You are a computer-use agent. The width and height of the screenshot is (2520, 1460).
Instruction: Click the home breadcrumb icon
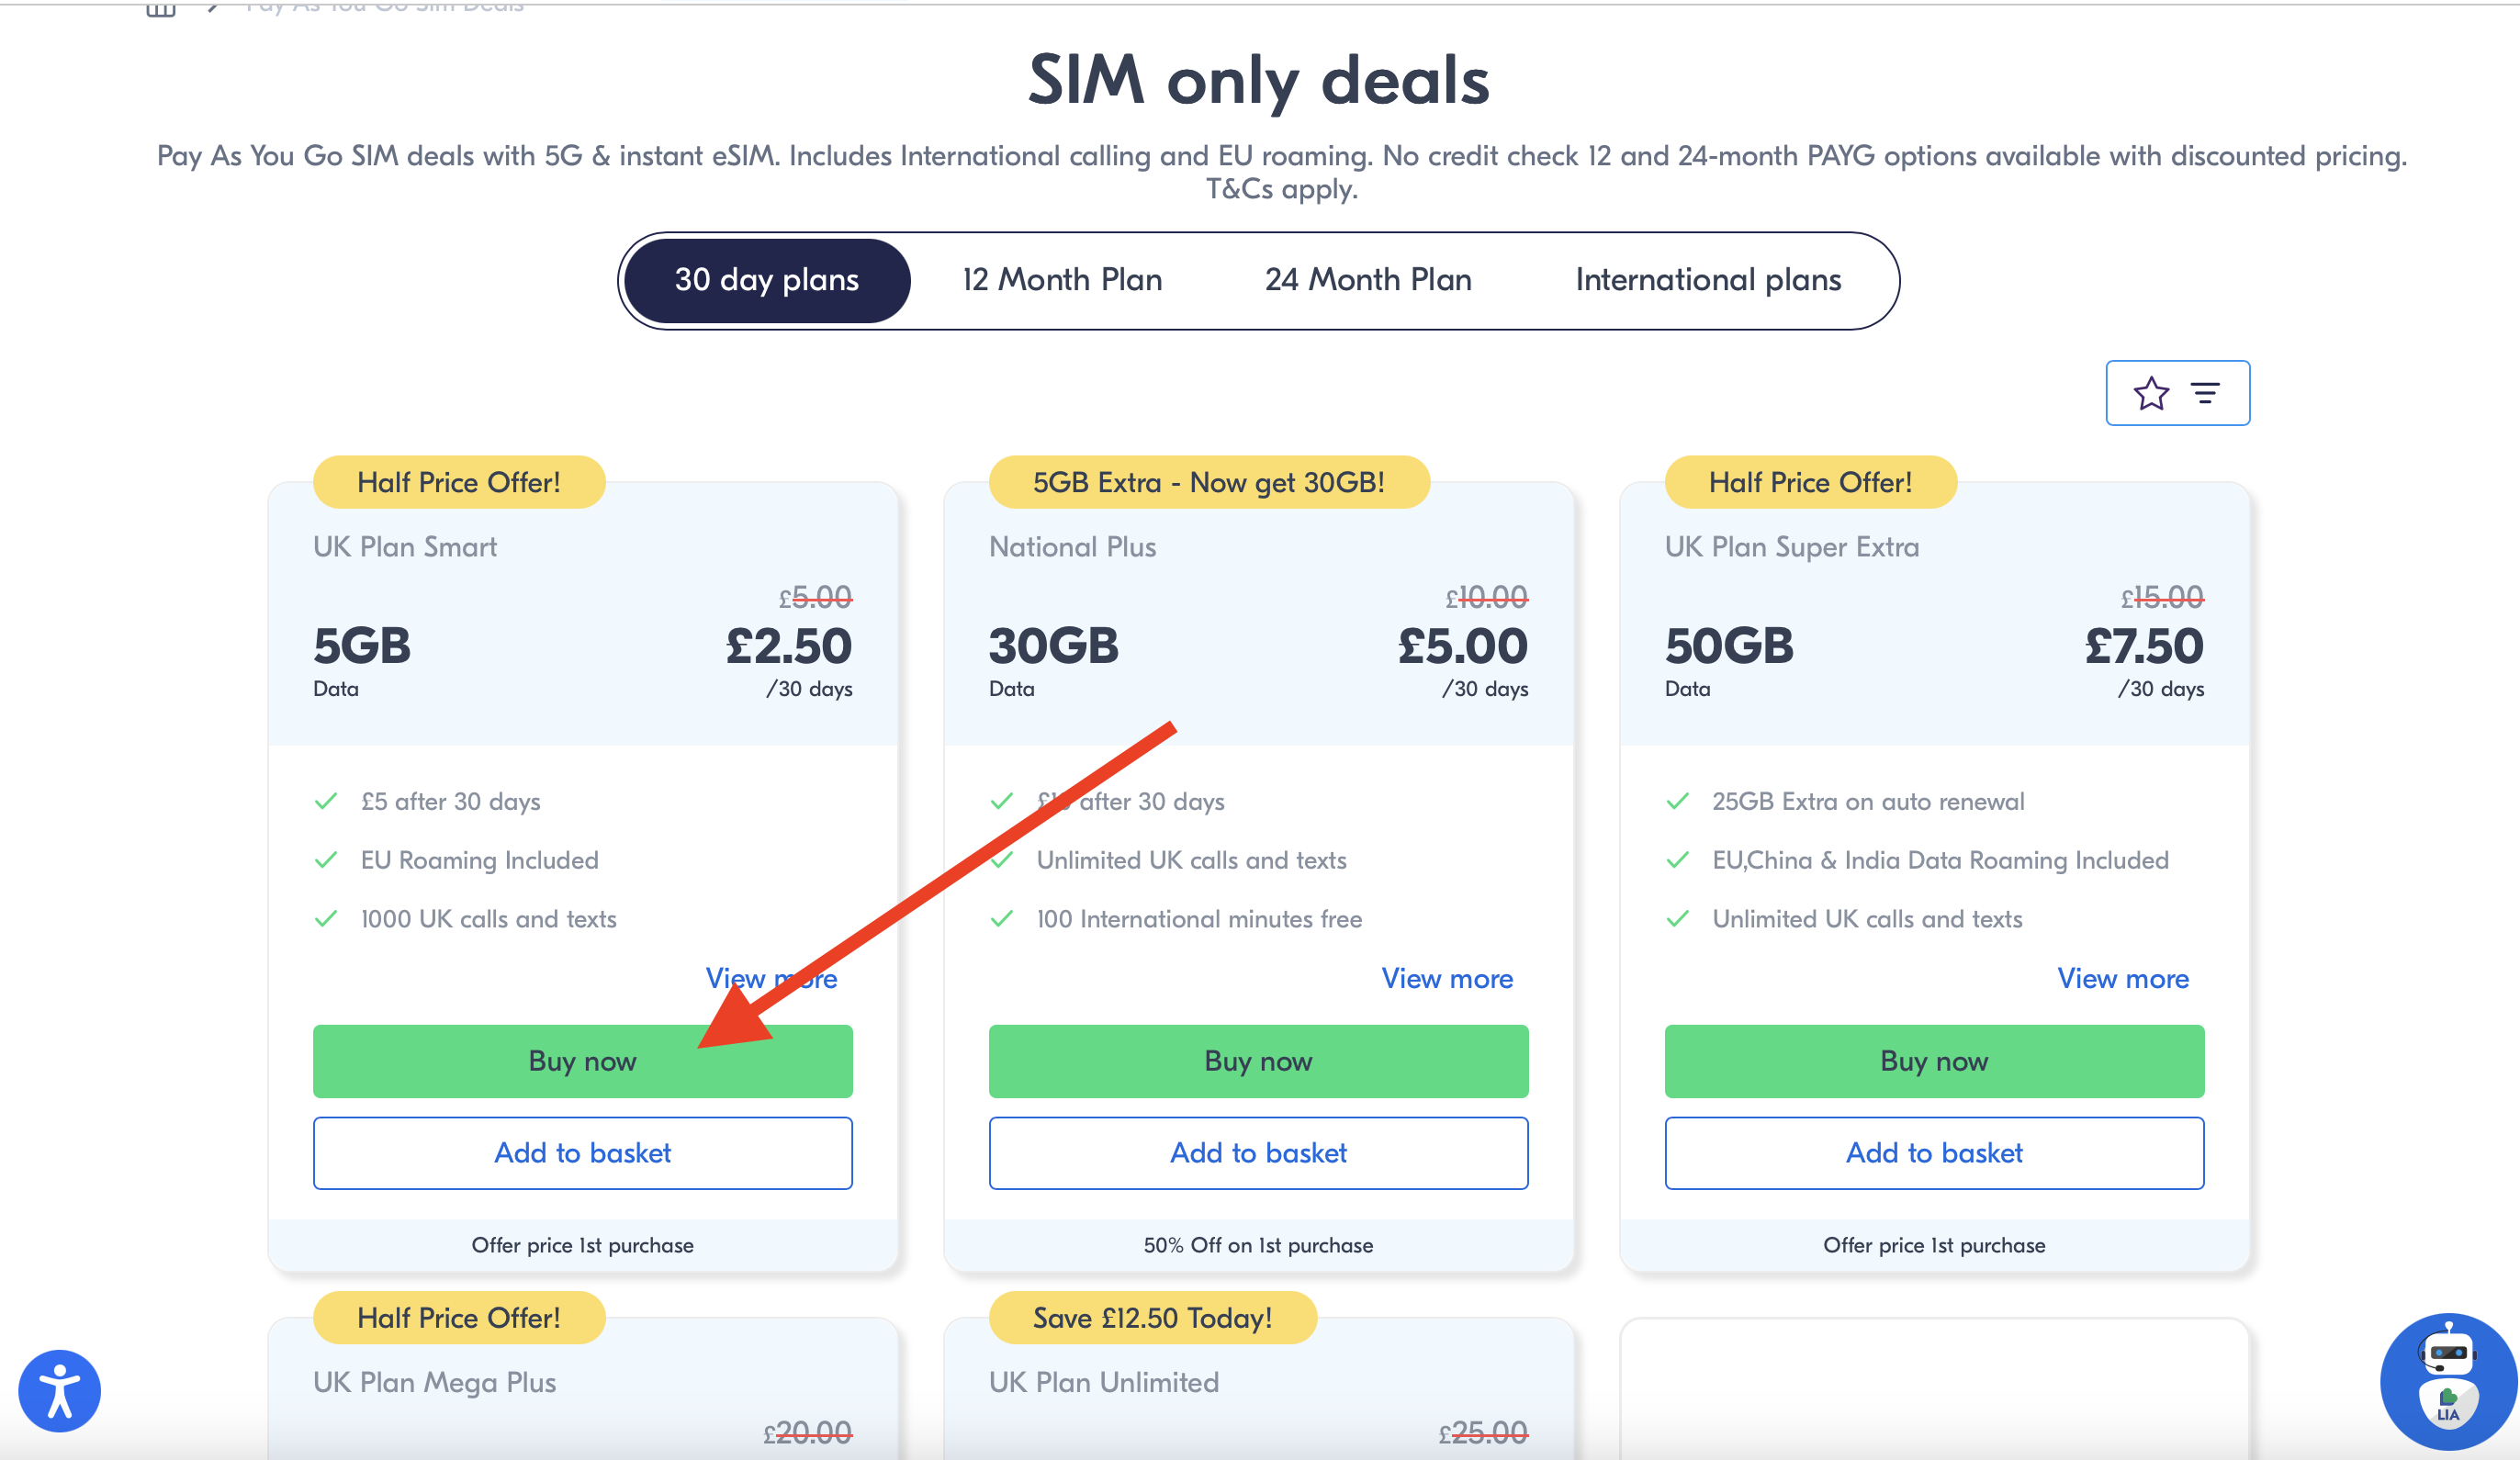(160, 8)
